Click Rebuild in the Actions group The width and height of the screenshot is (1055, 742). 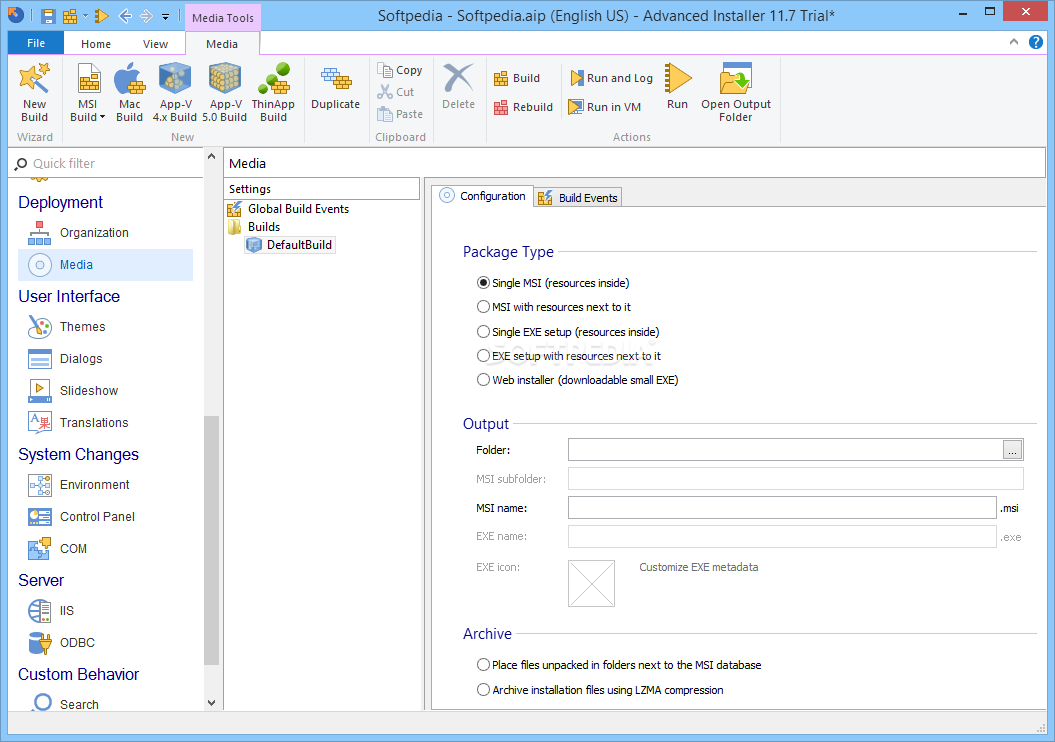(523, 107)
